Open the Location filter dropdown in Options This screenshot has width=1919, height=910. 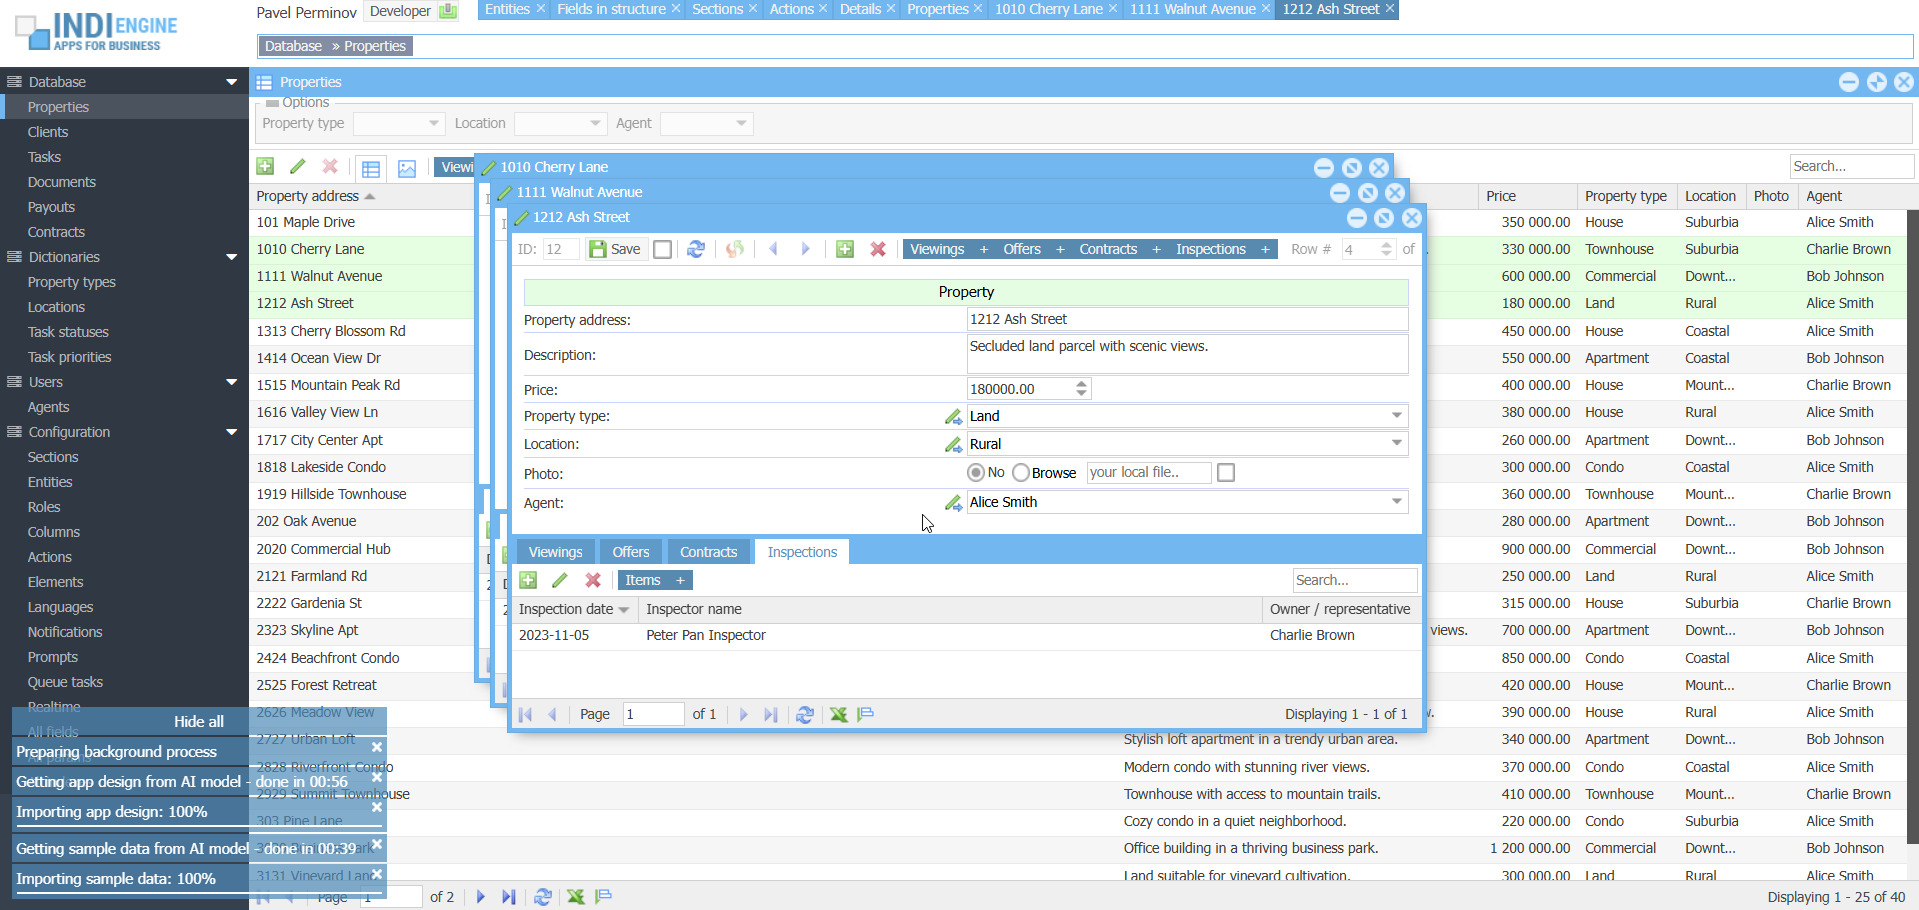[x=595, y=123]
